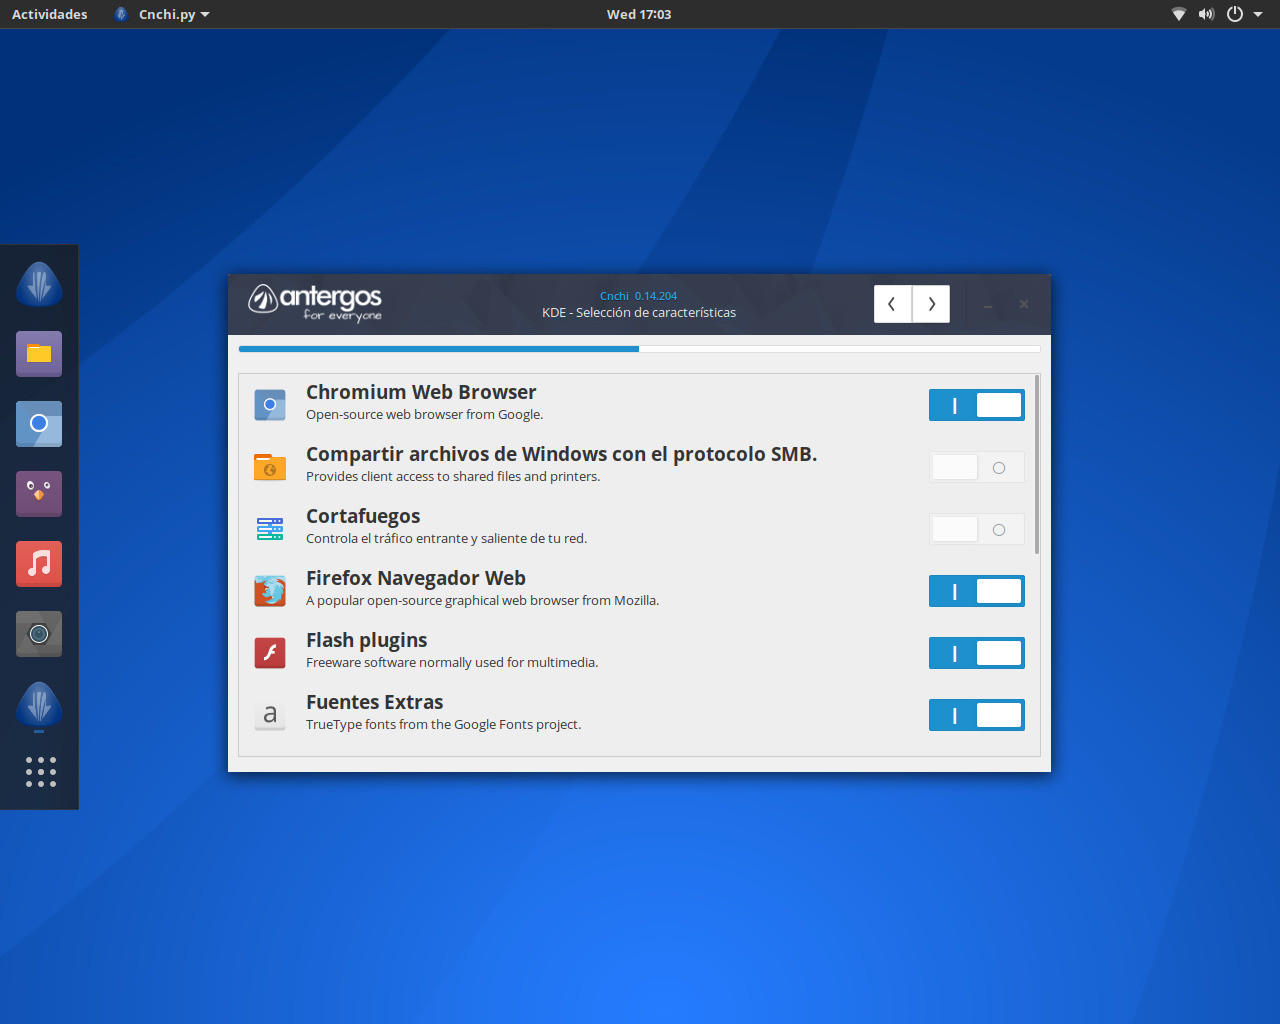Disable the Chromium Web Browser switch
Screen dimensions: 1280x1024
[977, 405]
